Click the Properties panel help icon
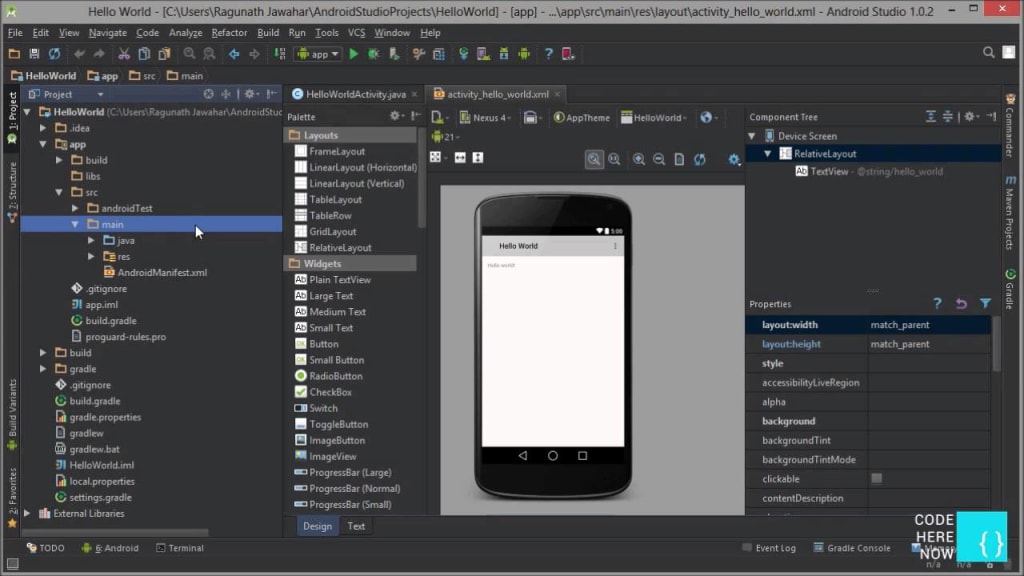The image size is (1024, 576). (x=937, y=304)
